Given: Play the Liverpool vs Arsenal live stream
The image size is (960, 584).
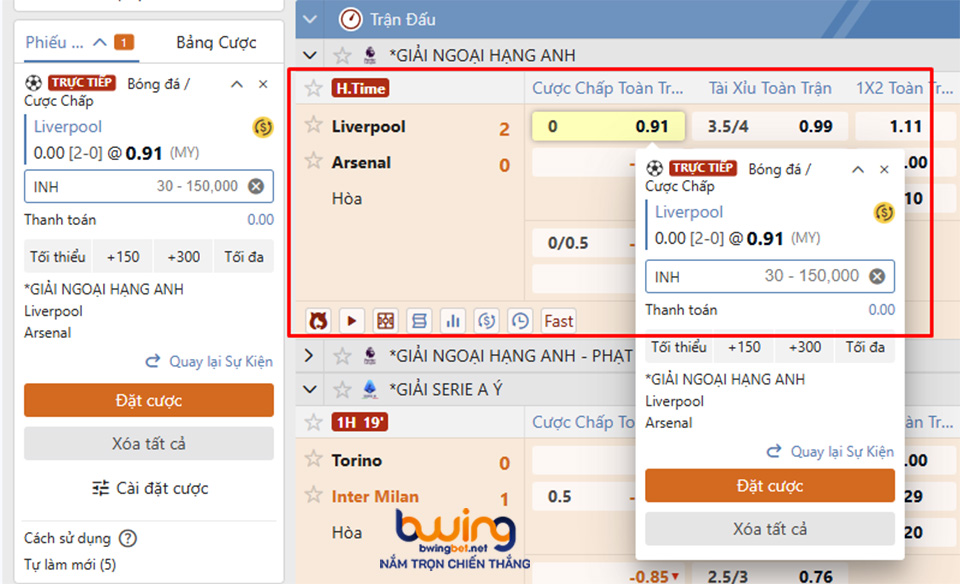Looking at the screenshot, I should point(351,321).
